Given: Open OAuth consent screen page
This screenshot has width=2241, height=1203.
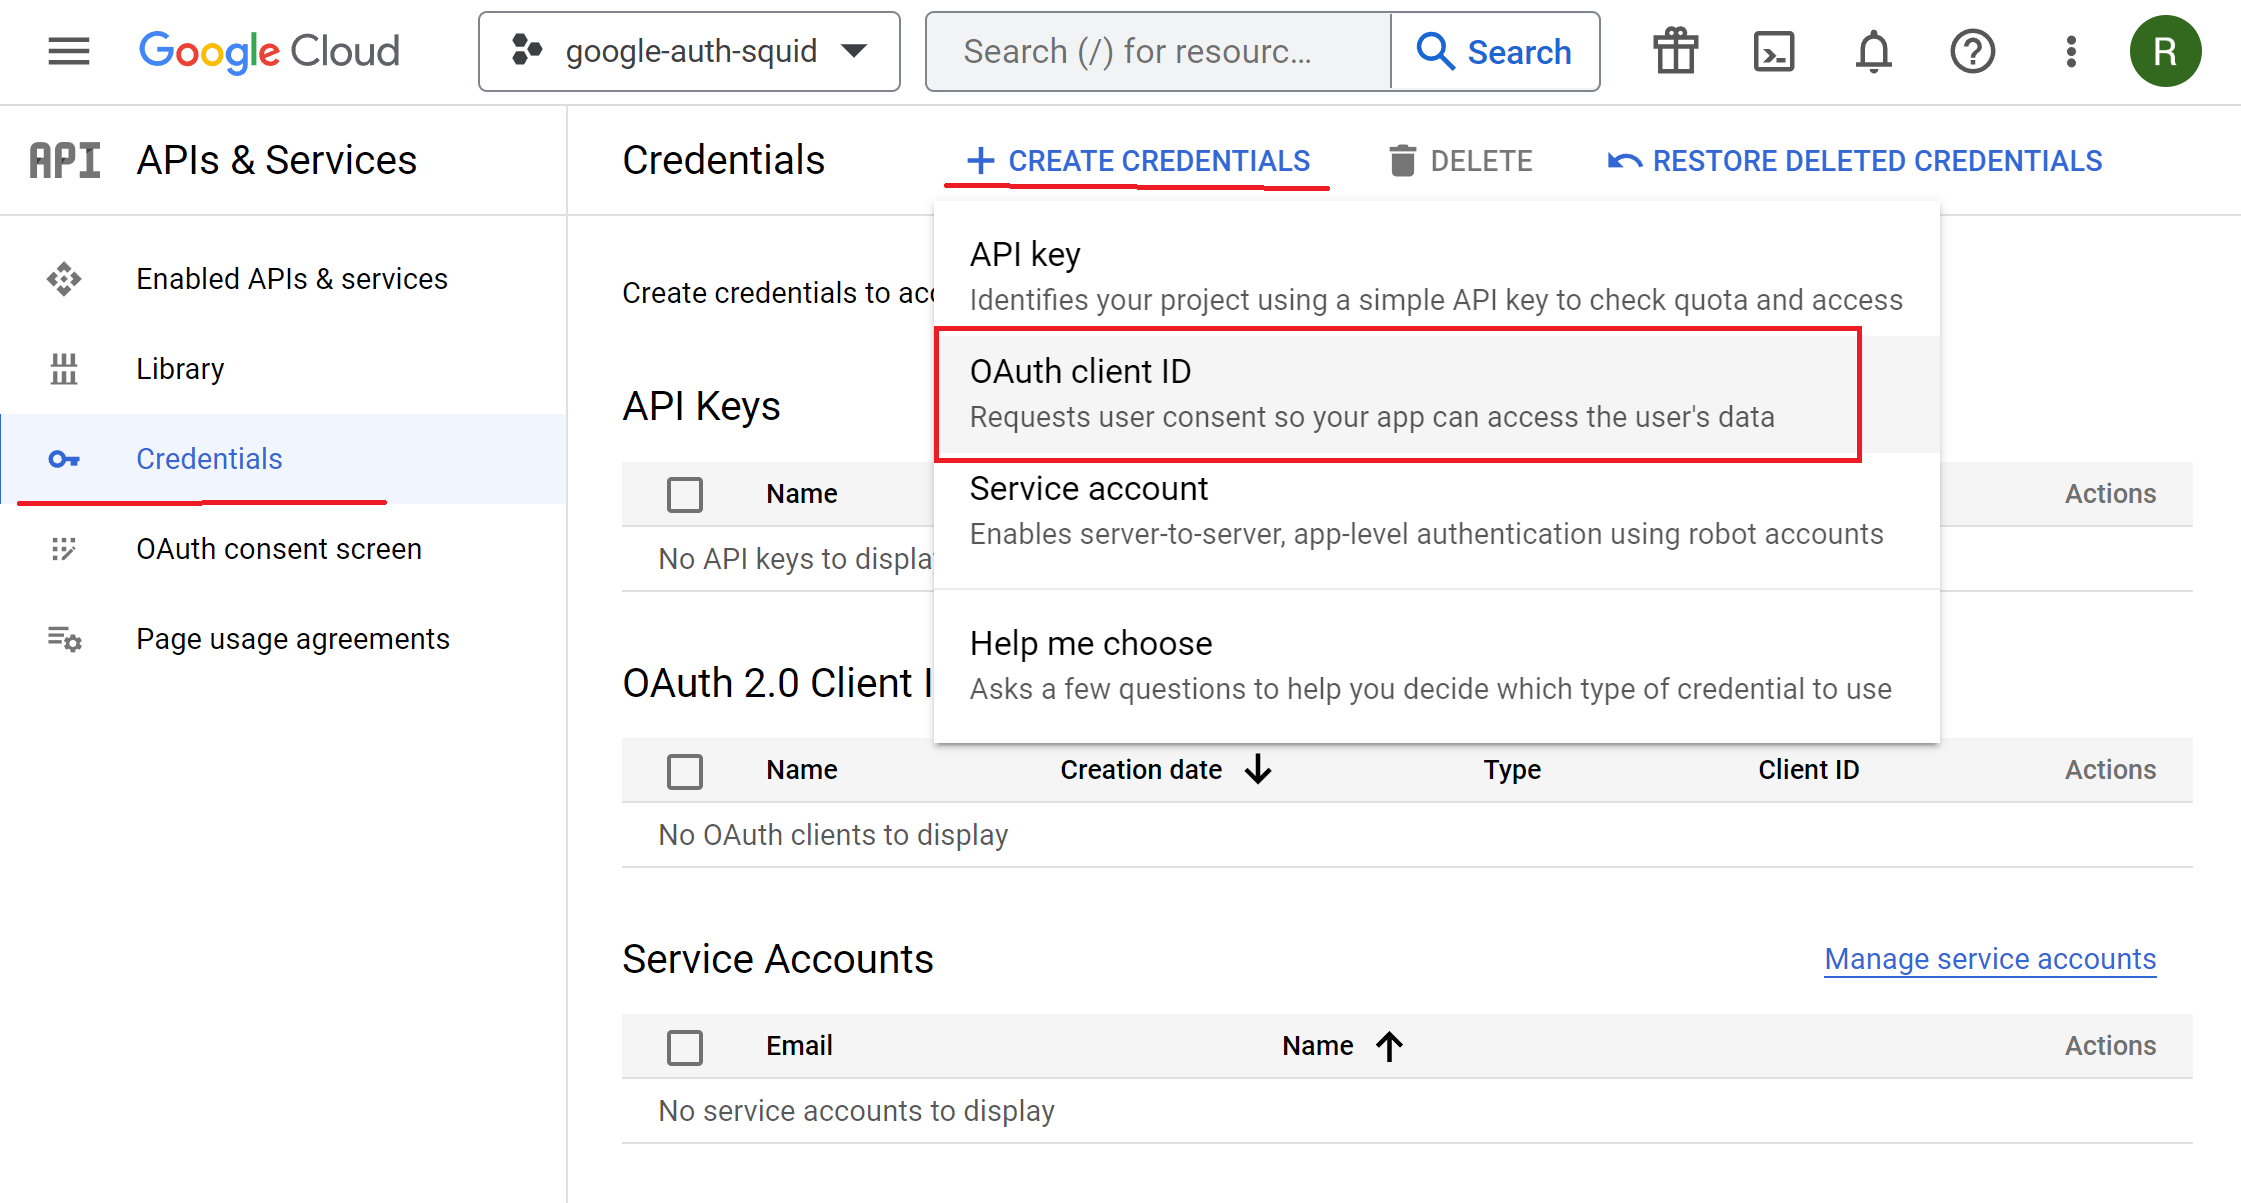Looking at the screenshot, I should pos(284,549).
